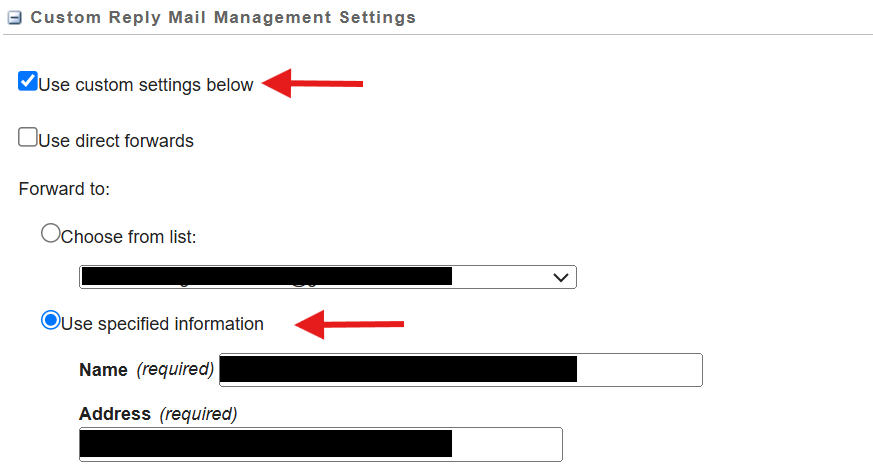The height and width of the screenshot is (466, 873).
Task: Select the Choose from list radio button
Action: point(51,233)
